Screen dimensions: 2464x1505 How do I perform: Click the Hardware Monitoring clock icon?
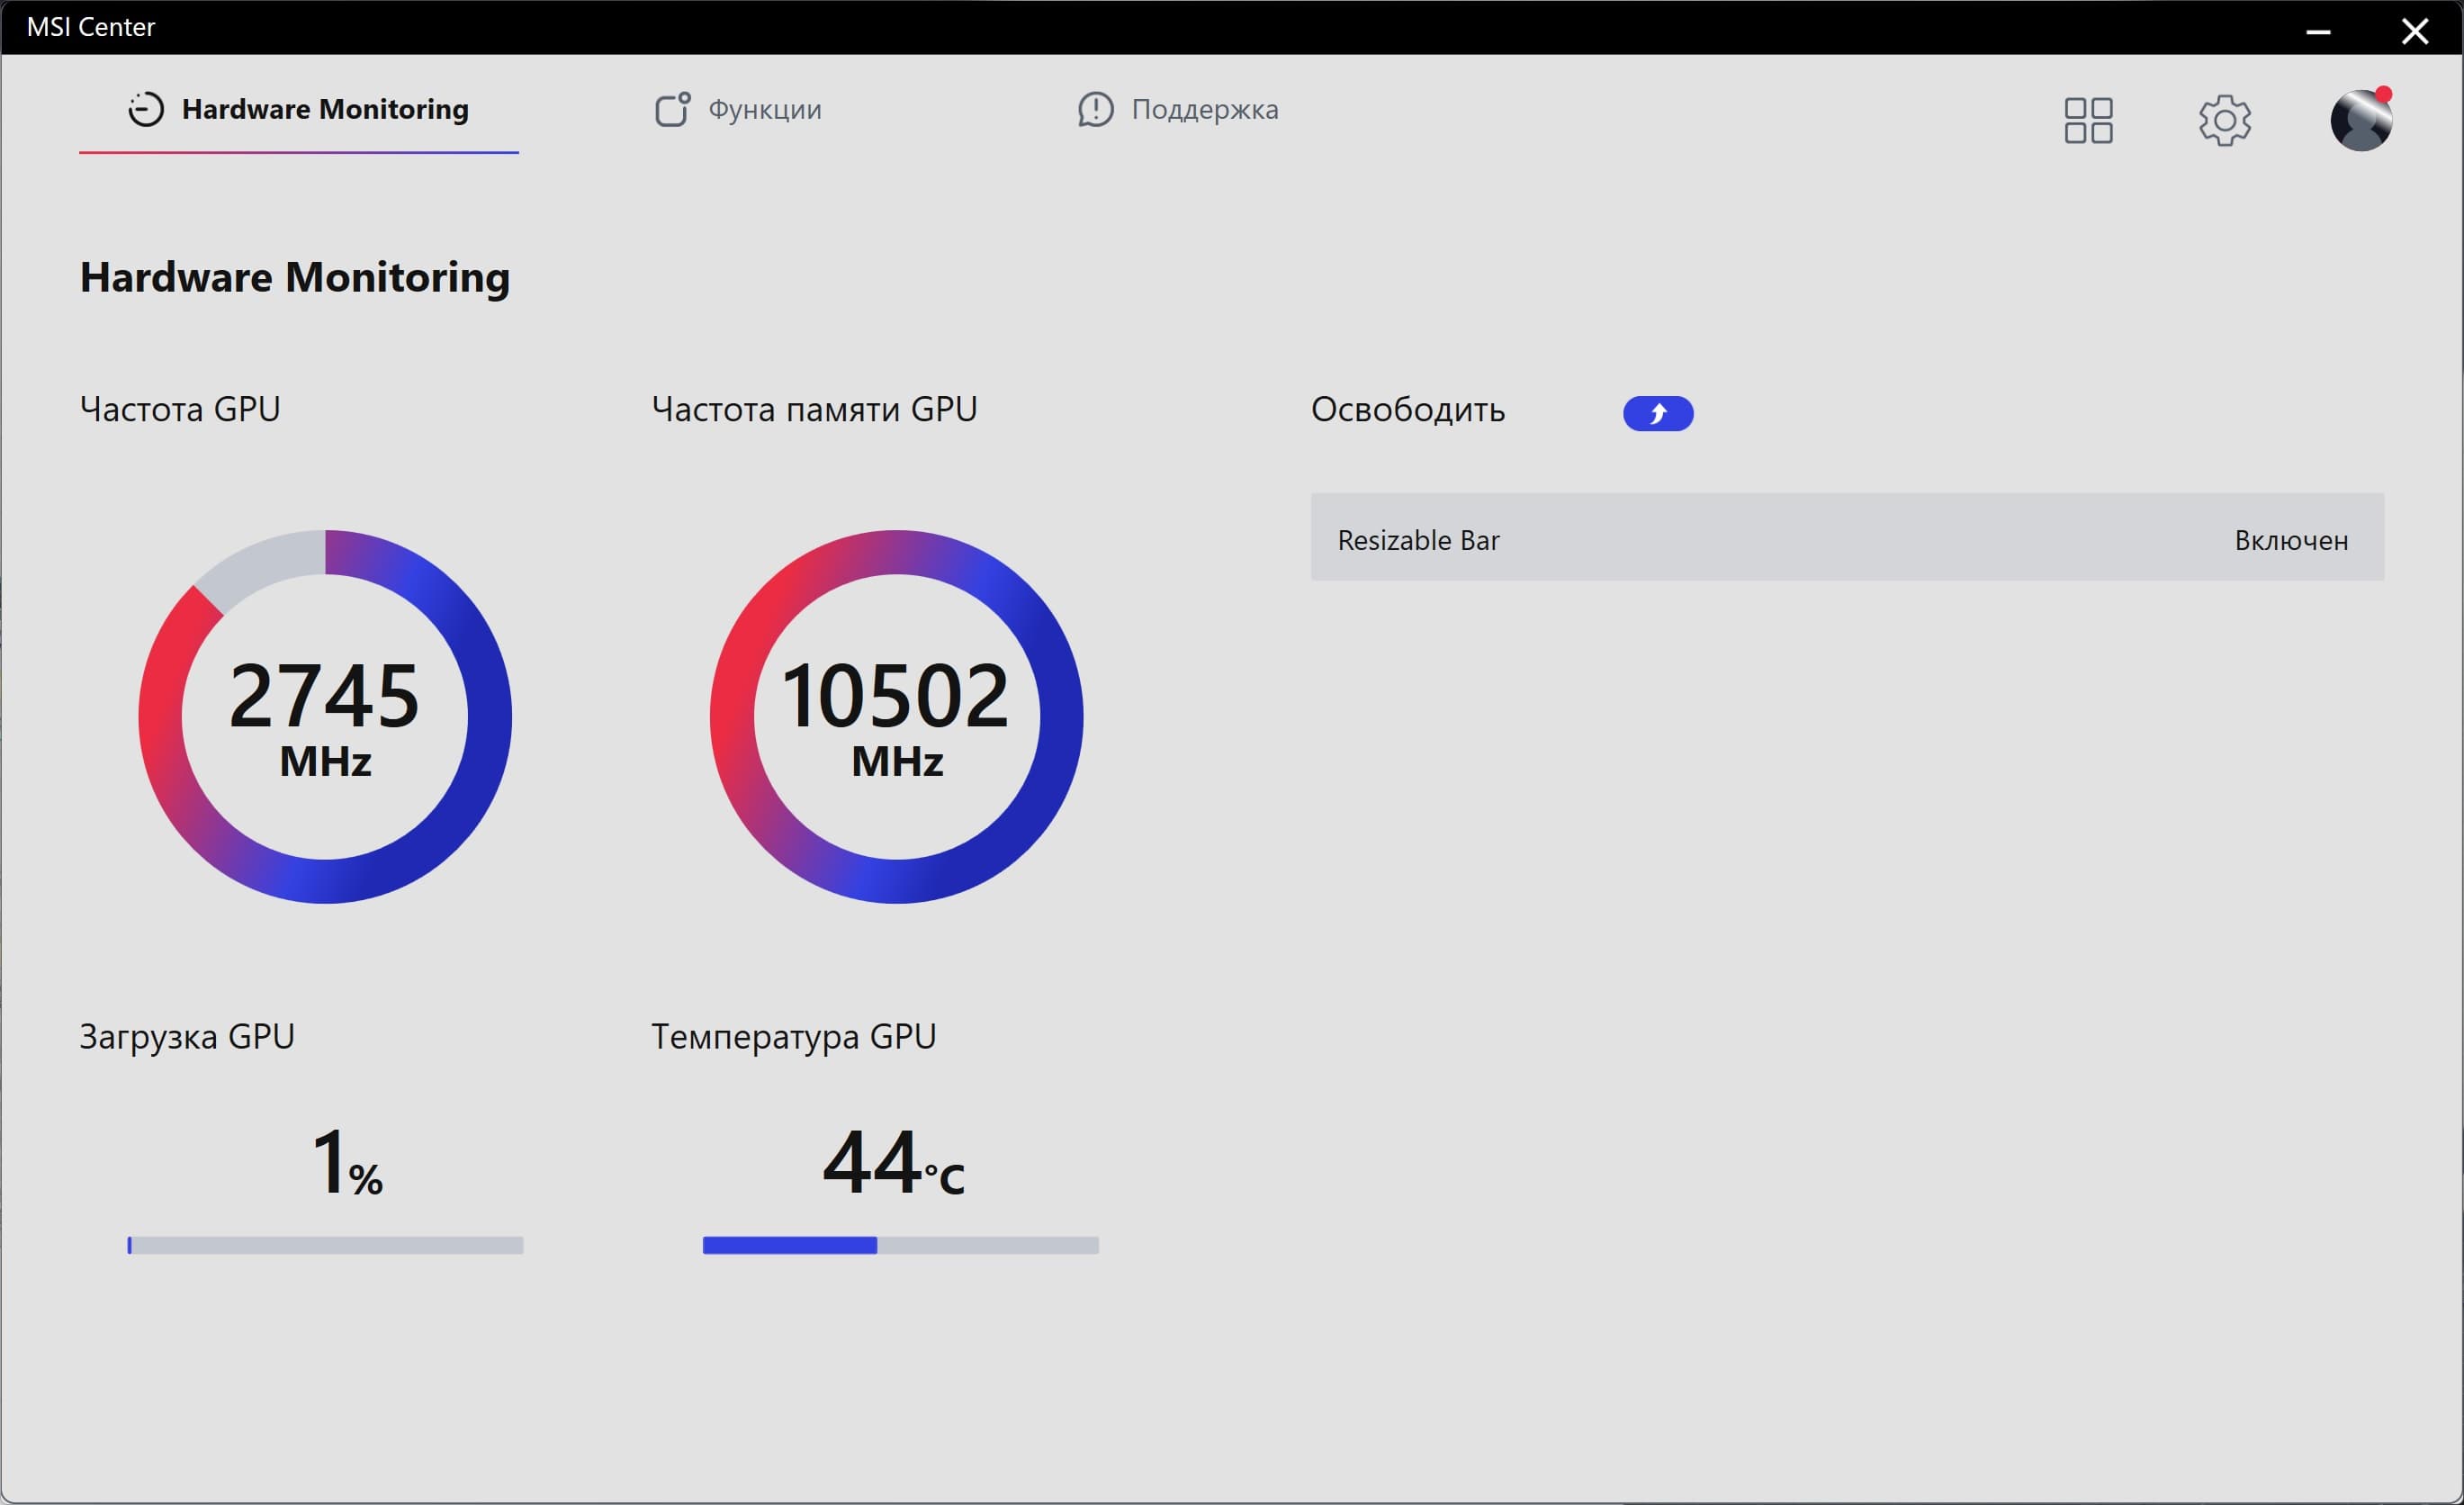(145, 109)
